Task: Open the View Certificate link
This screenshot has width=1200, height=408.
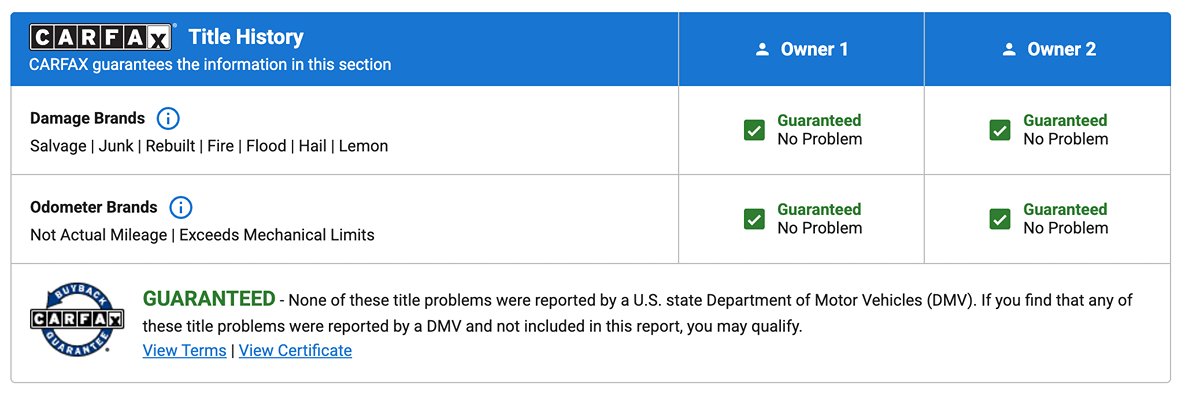Action: coord(295,351)
